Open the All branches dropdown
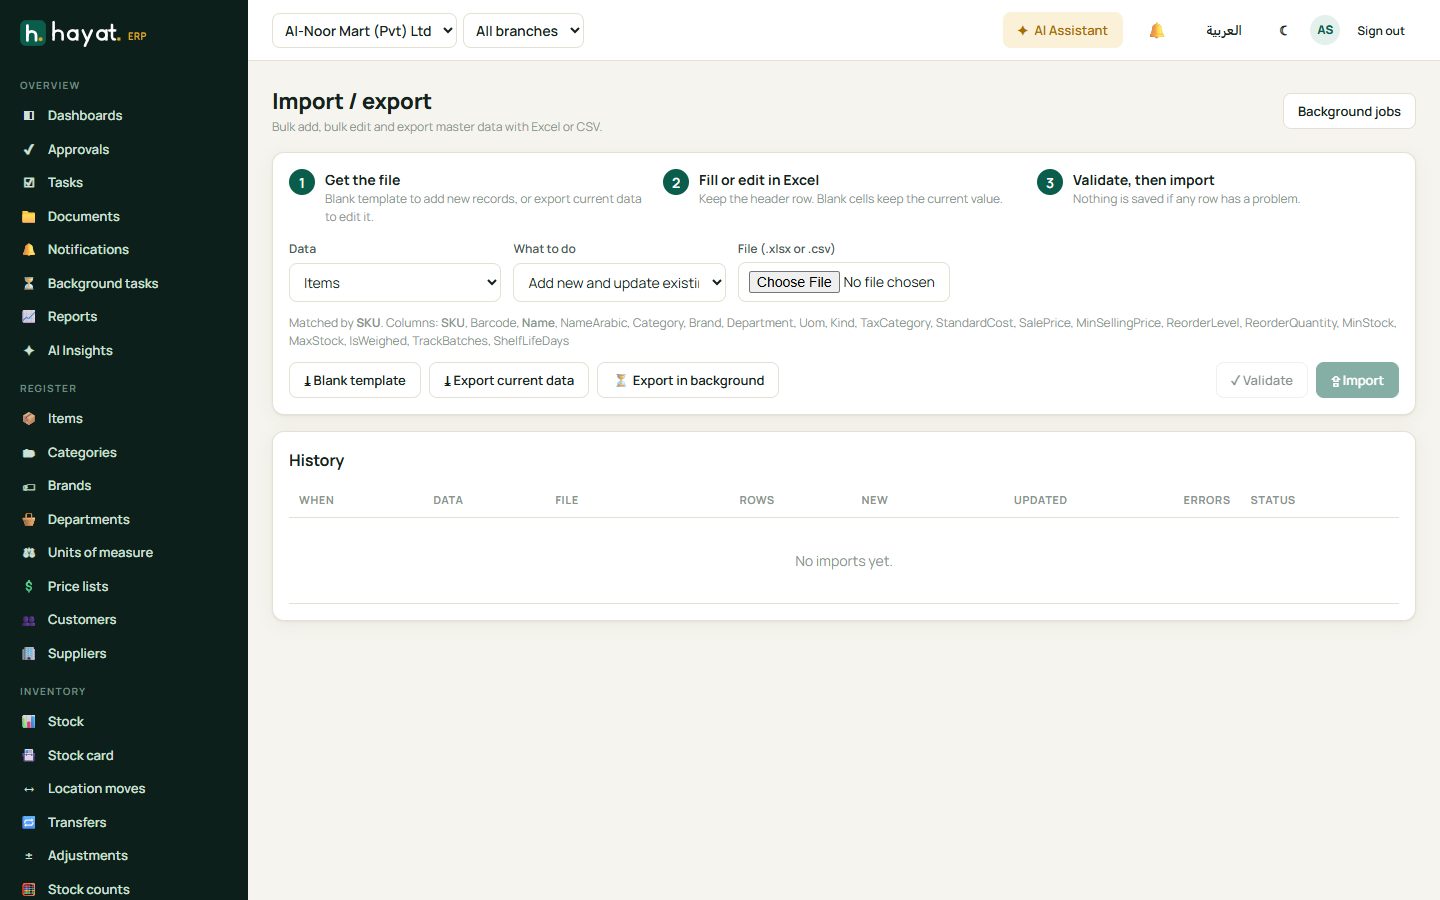Image resolution: width=1440 pixels, height=900 pixels. (x=523, y=31)
